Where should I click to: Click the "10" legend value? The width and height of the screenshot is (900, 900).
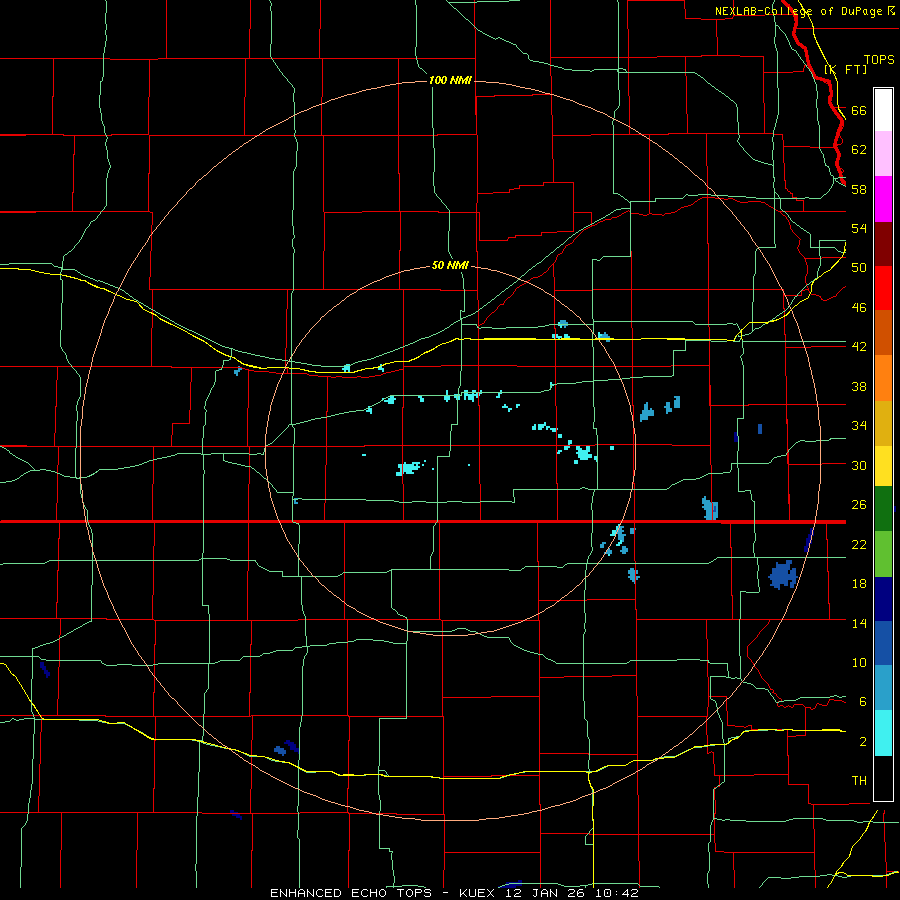859,662
